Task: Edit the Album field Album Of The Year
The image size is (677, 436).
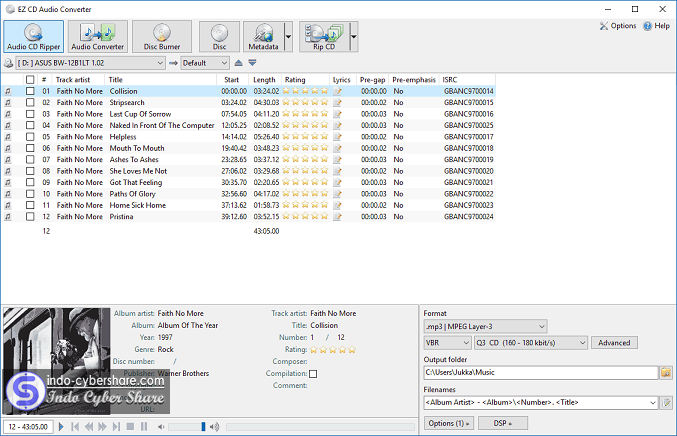Action: 188,325
